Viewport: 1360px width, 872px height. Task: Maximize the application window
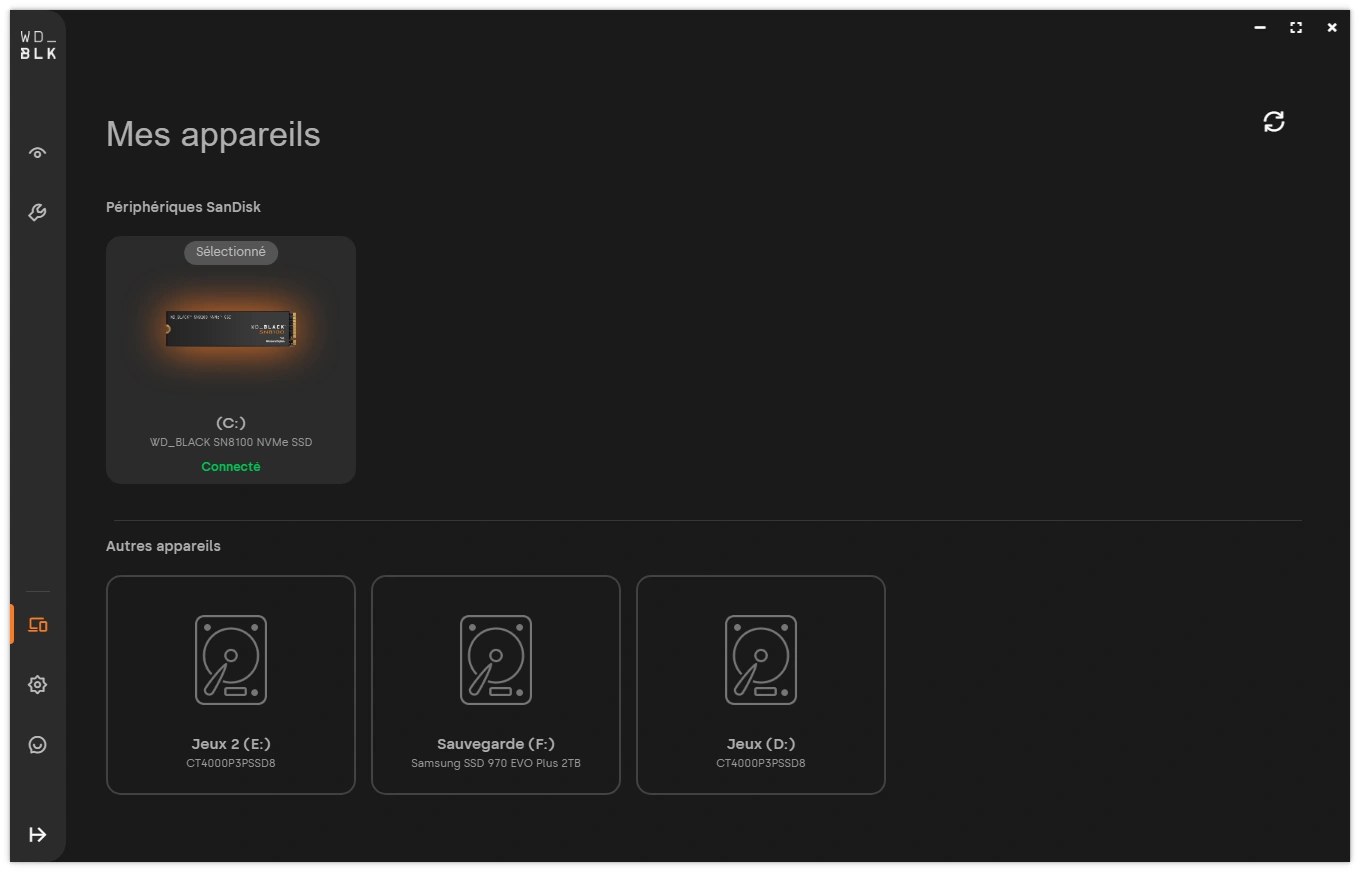coord(1296,28)
